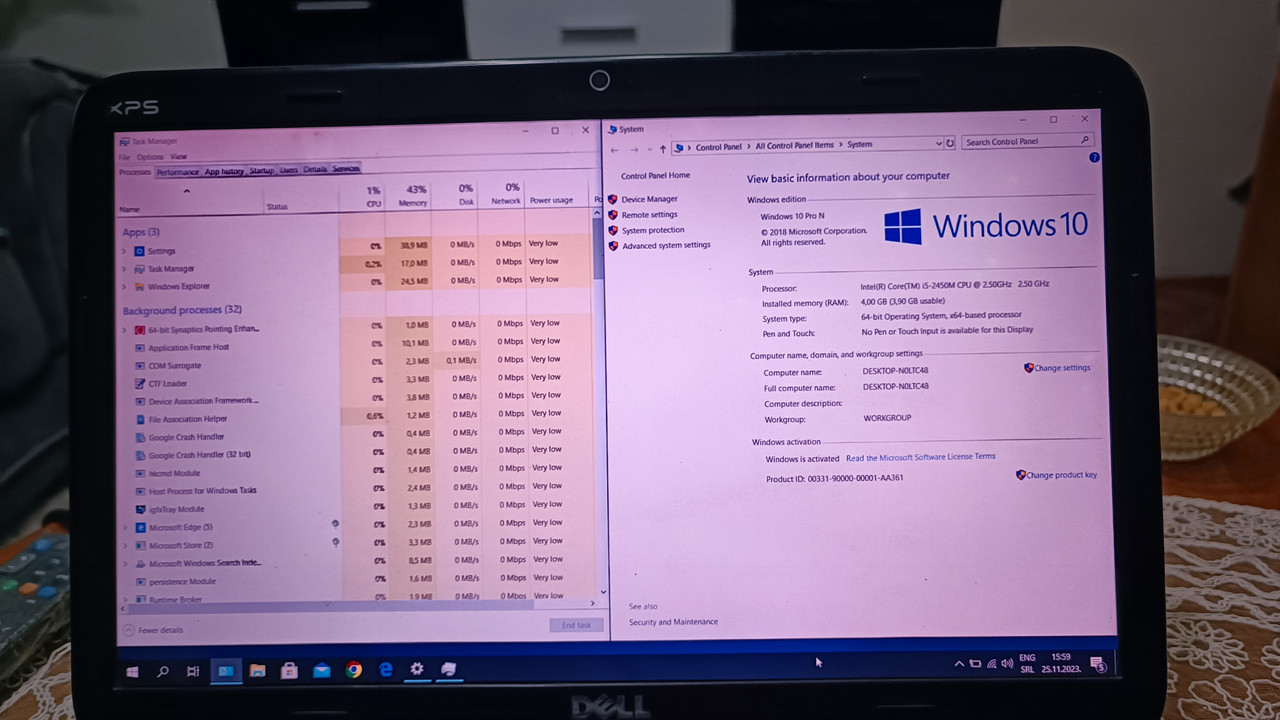This screenshot has height=720, width=1280.
Task: Launch Google Chrome from the taskbar
Action: [x=354, y=670]
